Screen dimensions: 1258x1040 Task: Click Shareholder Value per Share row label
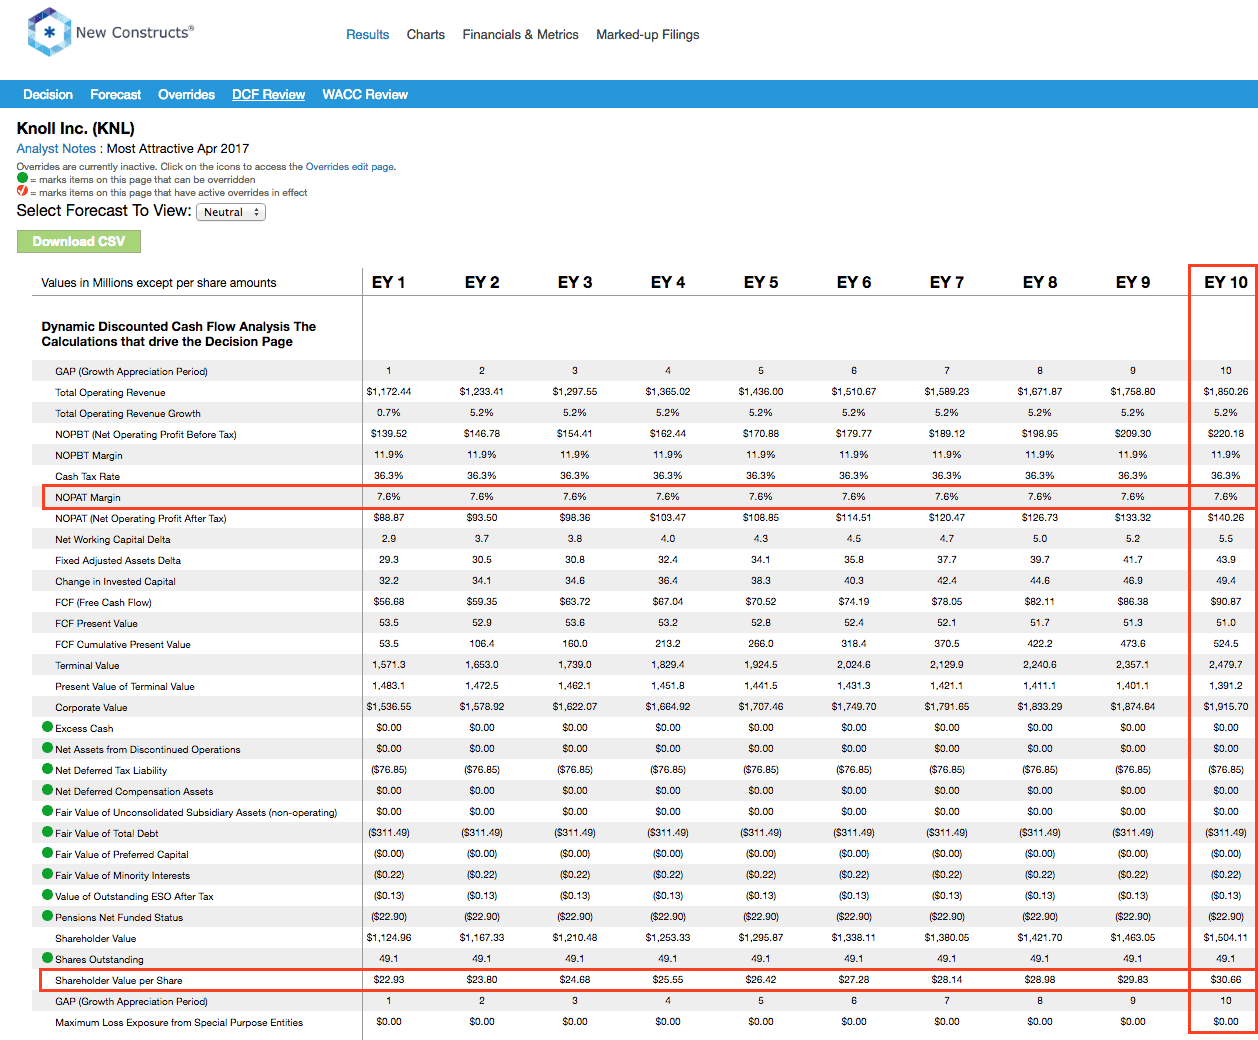[x=119, y=980]
